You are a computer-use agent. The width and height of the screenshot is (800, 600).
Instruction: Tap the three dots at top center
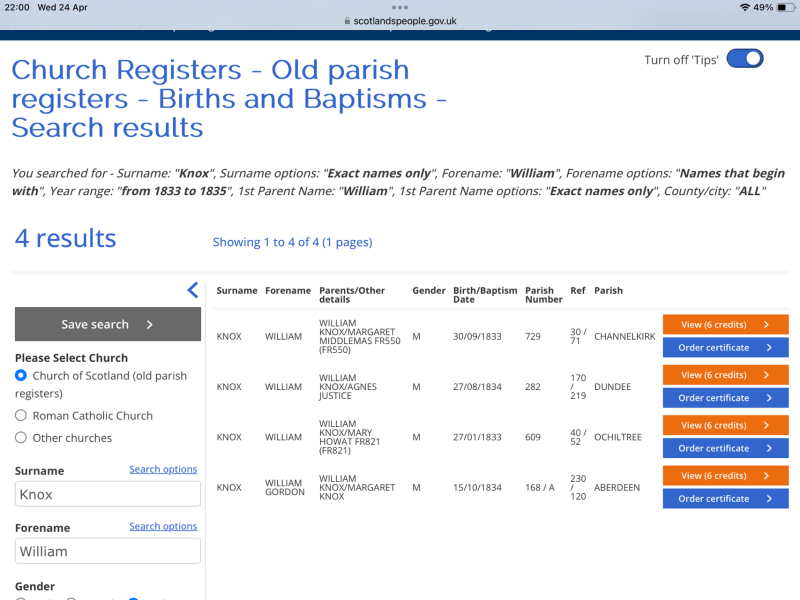click(x=400, y=6)
